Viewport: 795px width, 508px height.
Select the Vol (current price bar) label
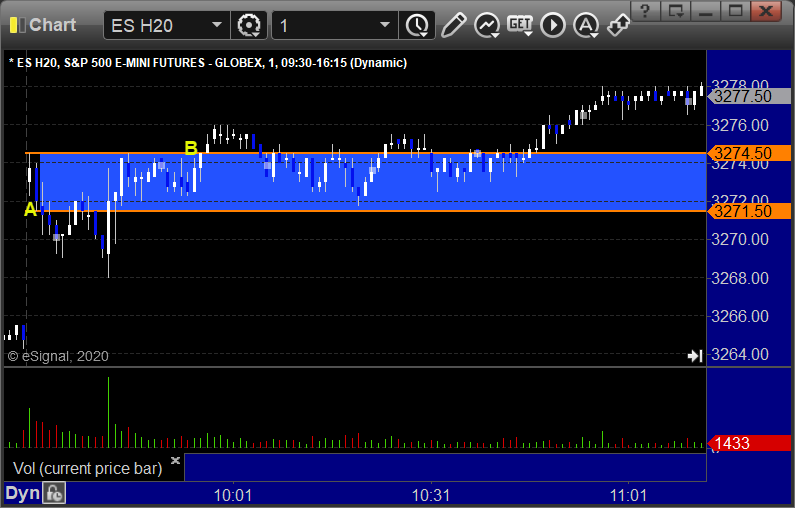(87, 468)
